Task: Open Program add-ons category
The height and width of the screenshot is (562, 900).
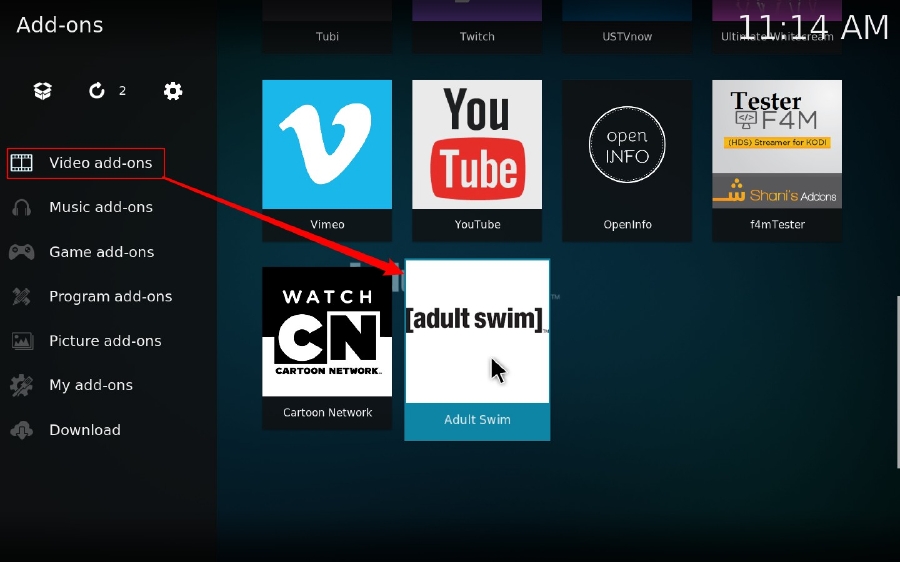Action: [111, 296]
